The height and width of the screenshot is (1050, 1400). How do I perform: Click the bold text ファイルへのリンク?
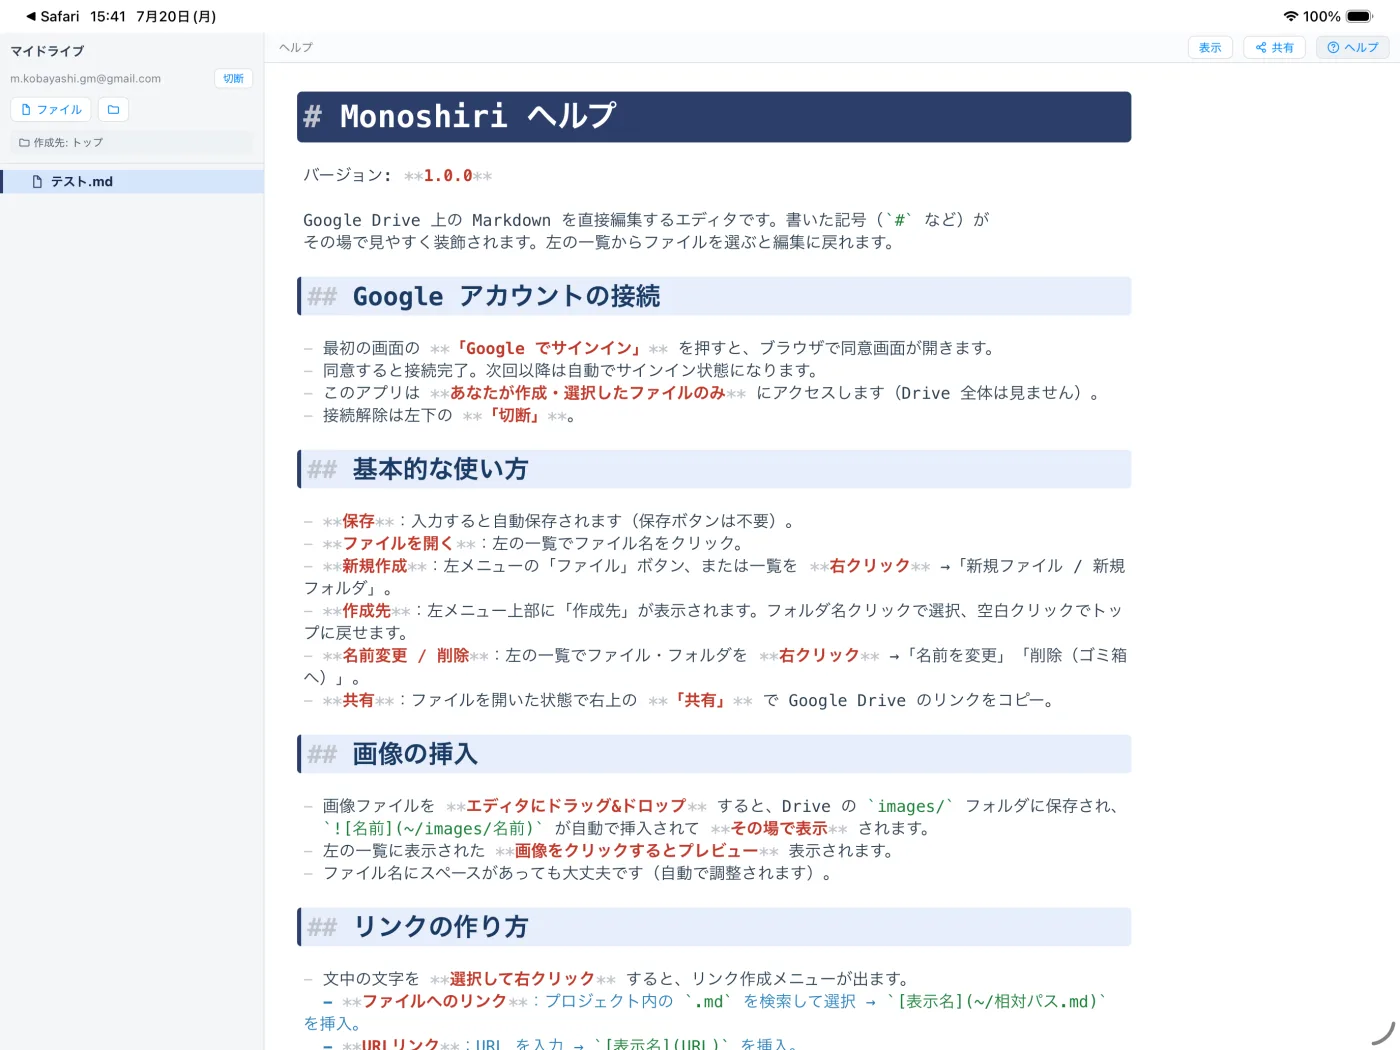pos(435,1001)
